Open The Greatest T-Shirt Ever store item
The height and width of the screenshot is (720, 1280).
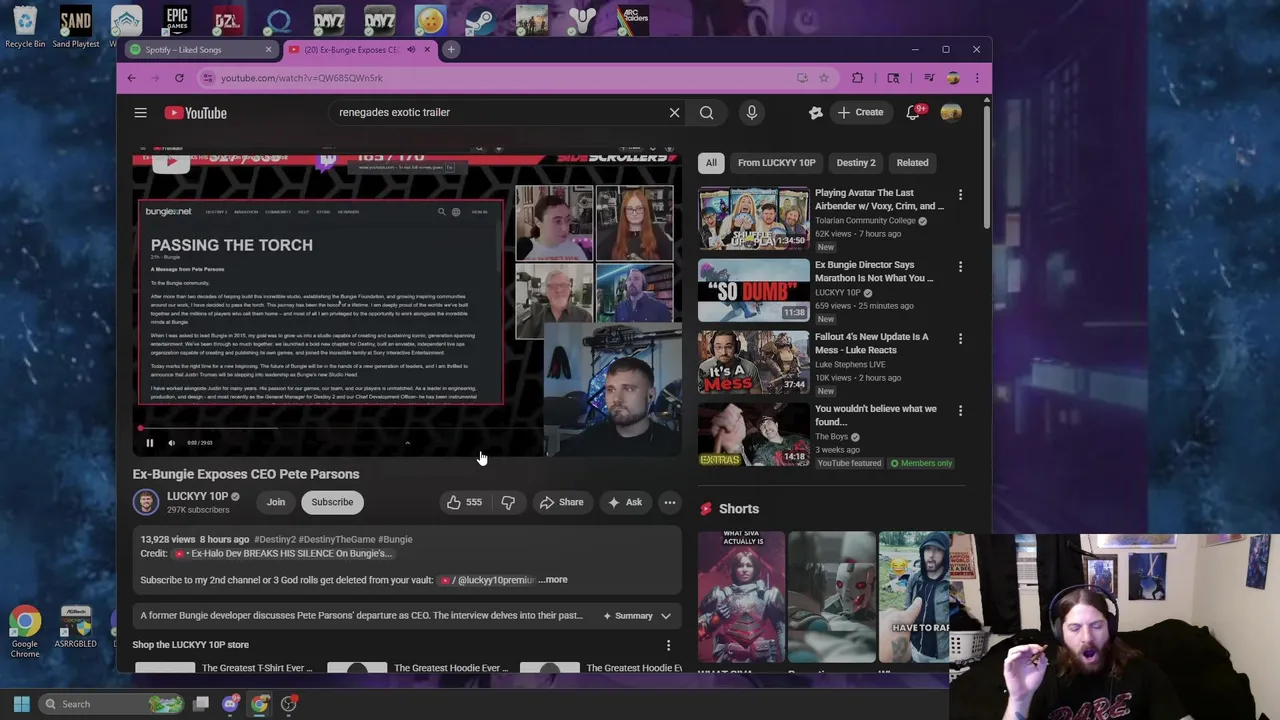(257, 668)
